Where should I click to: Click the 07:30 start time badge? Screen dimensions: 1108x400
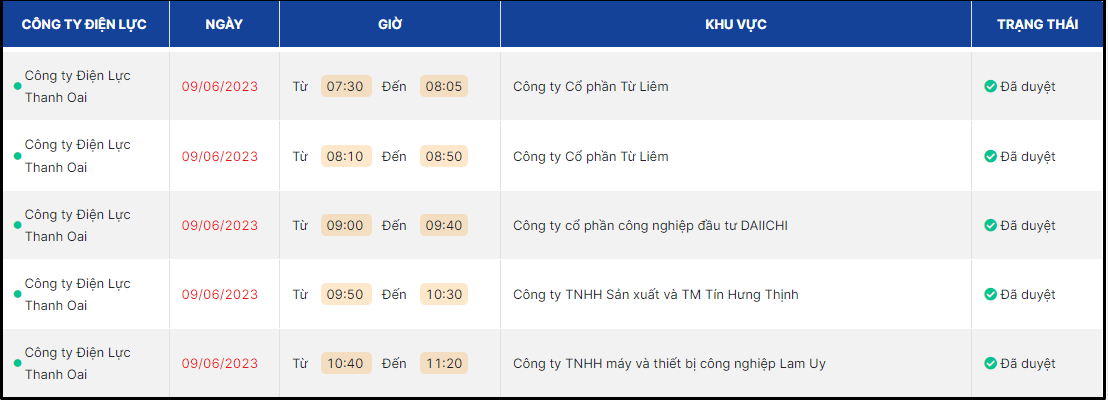pos(345,87)
